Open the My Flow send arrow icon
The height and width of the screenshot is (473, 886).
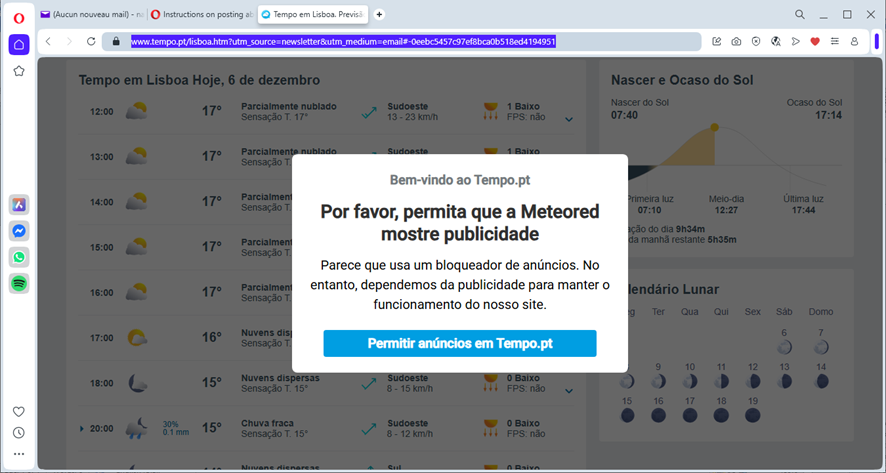pyautogui.click(x=796, y=41)
